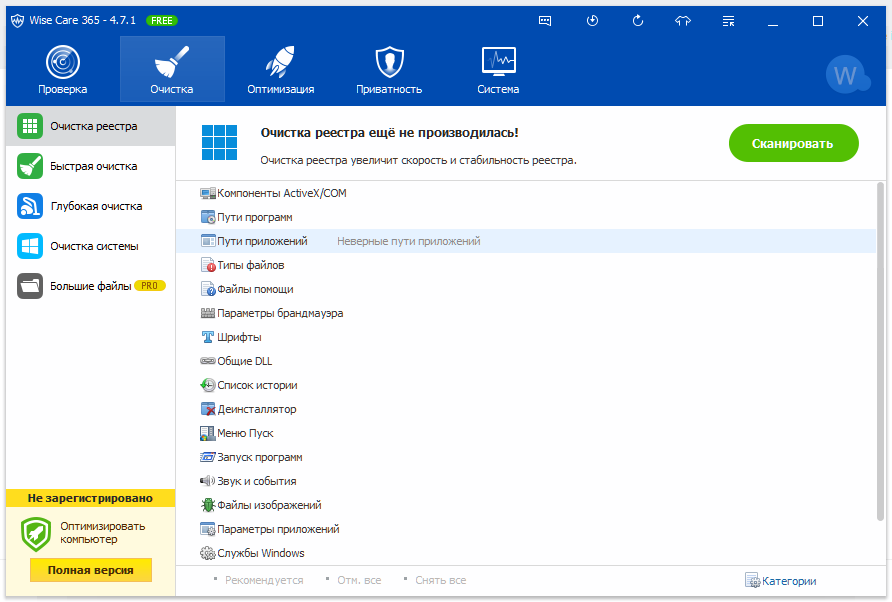Image resolution: width=892 pixels, height=602 pixels.
Task: Open the skin (t-shirt) icon in title bar
Action: 683,20
